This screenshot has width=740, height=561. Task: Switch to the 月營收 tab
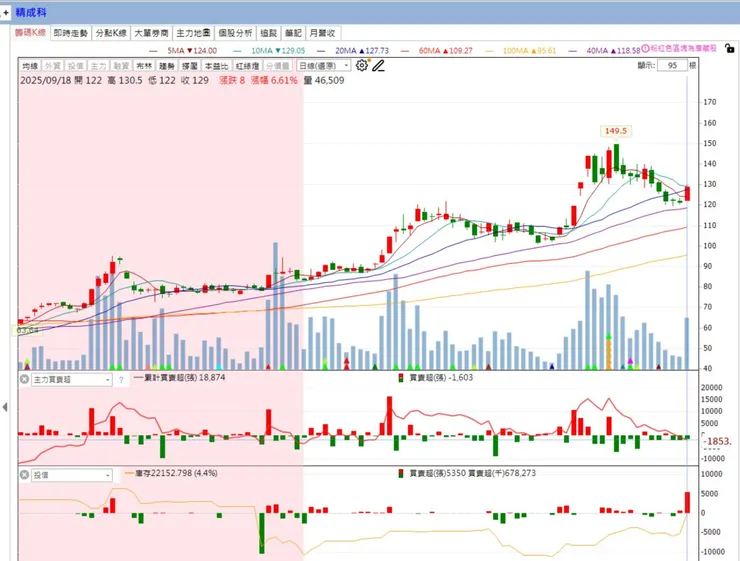point(323,33)
